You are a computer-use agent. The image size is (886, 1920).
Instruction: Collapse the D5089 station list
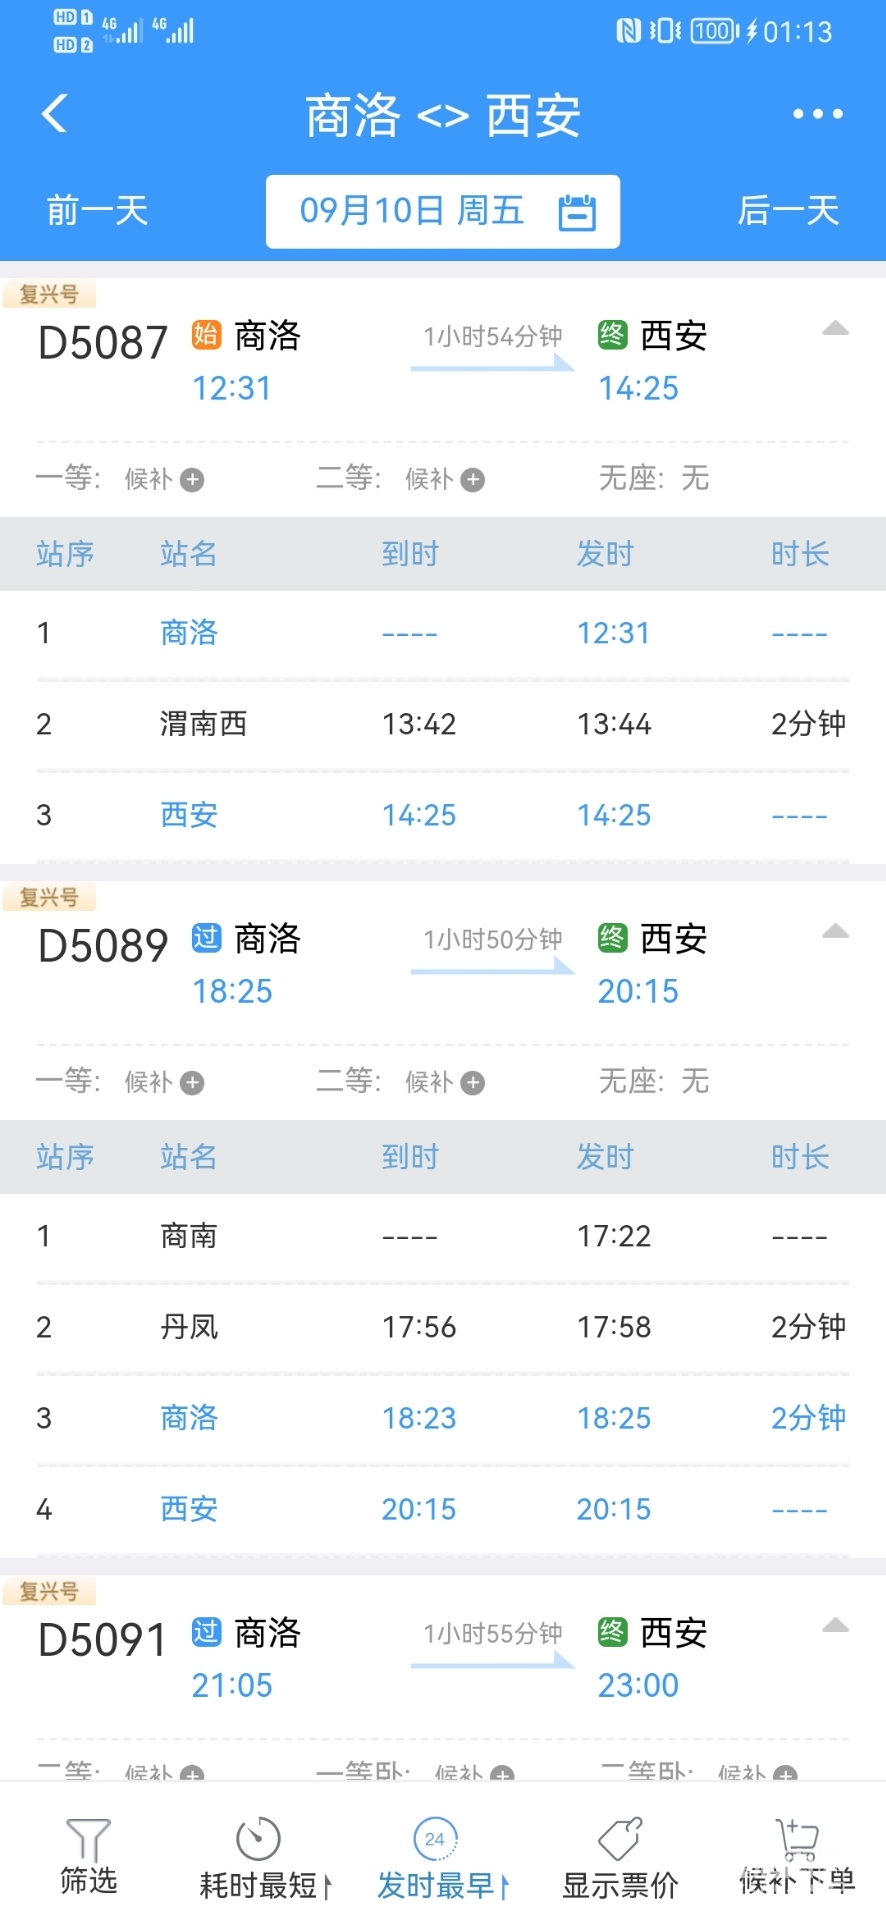tap(835, 932)
